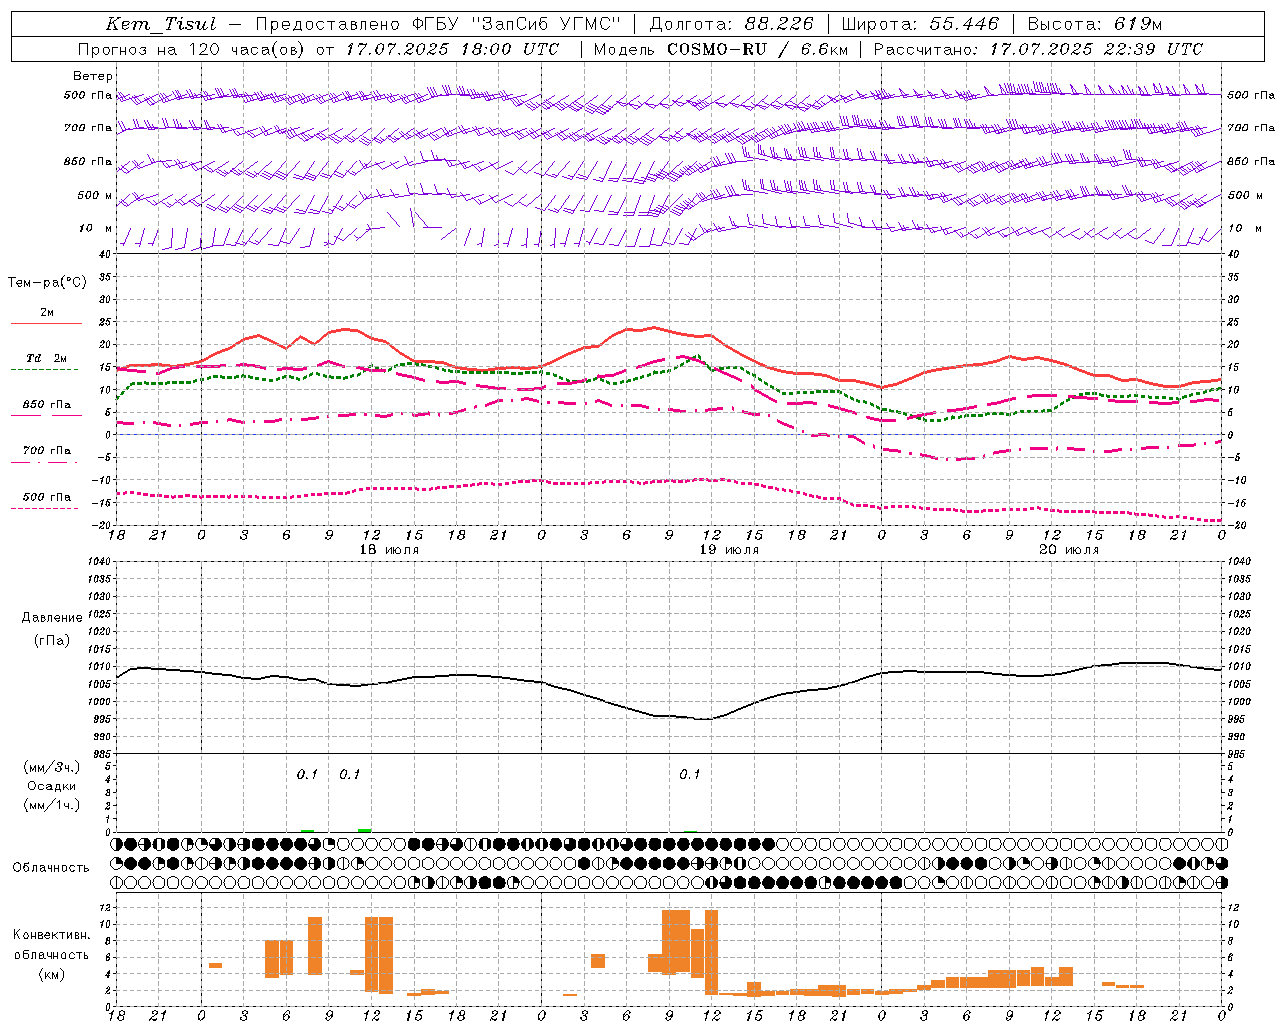Image resolution: width=1280 pixels, height=1024 pixels.
Task: Click the green precipitation bar at hour 12 on 18 июля
Action: tap(365, 830)
